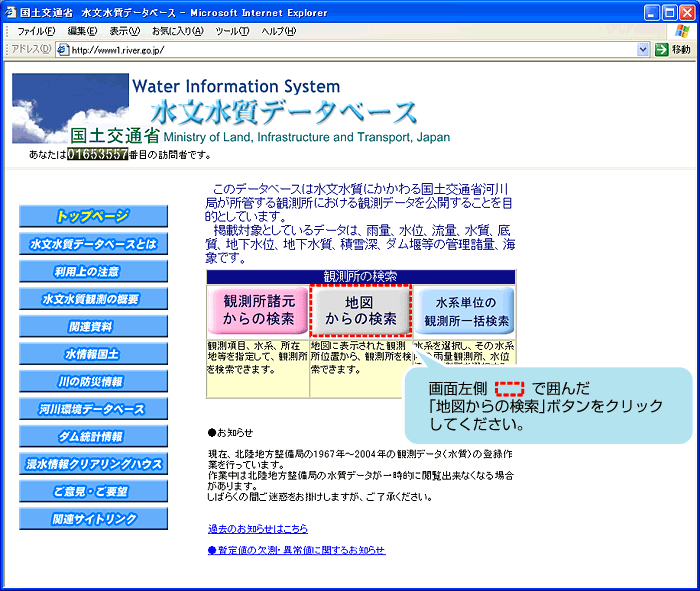
Task: Open the 過去のお知らせはこちら link
Action: pos(257,528)
